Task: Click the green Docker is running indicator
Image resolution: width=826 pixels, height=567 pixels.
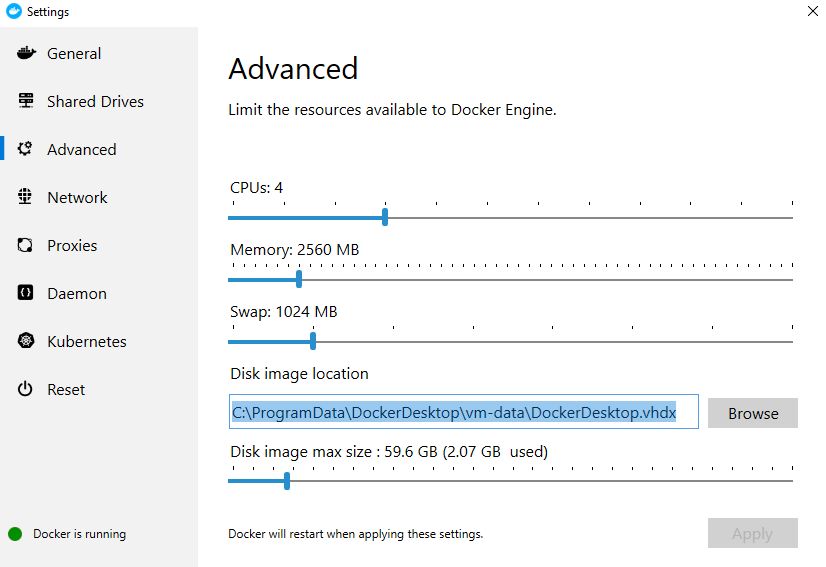Action: click(15, 533)
